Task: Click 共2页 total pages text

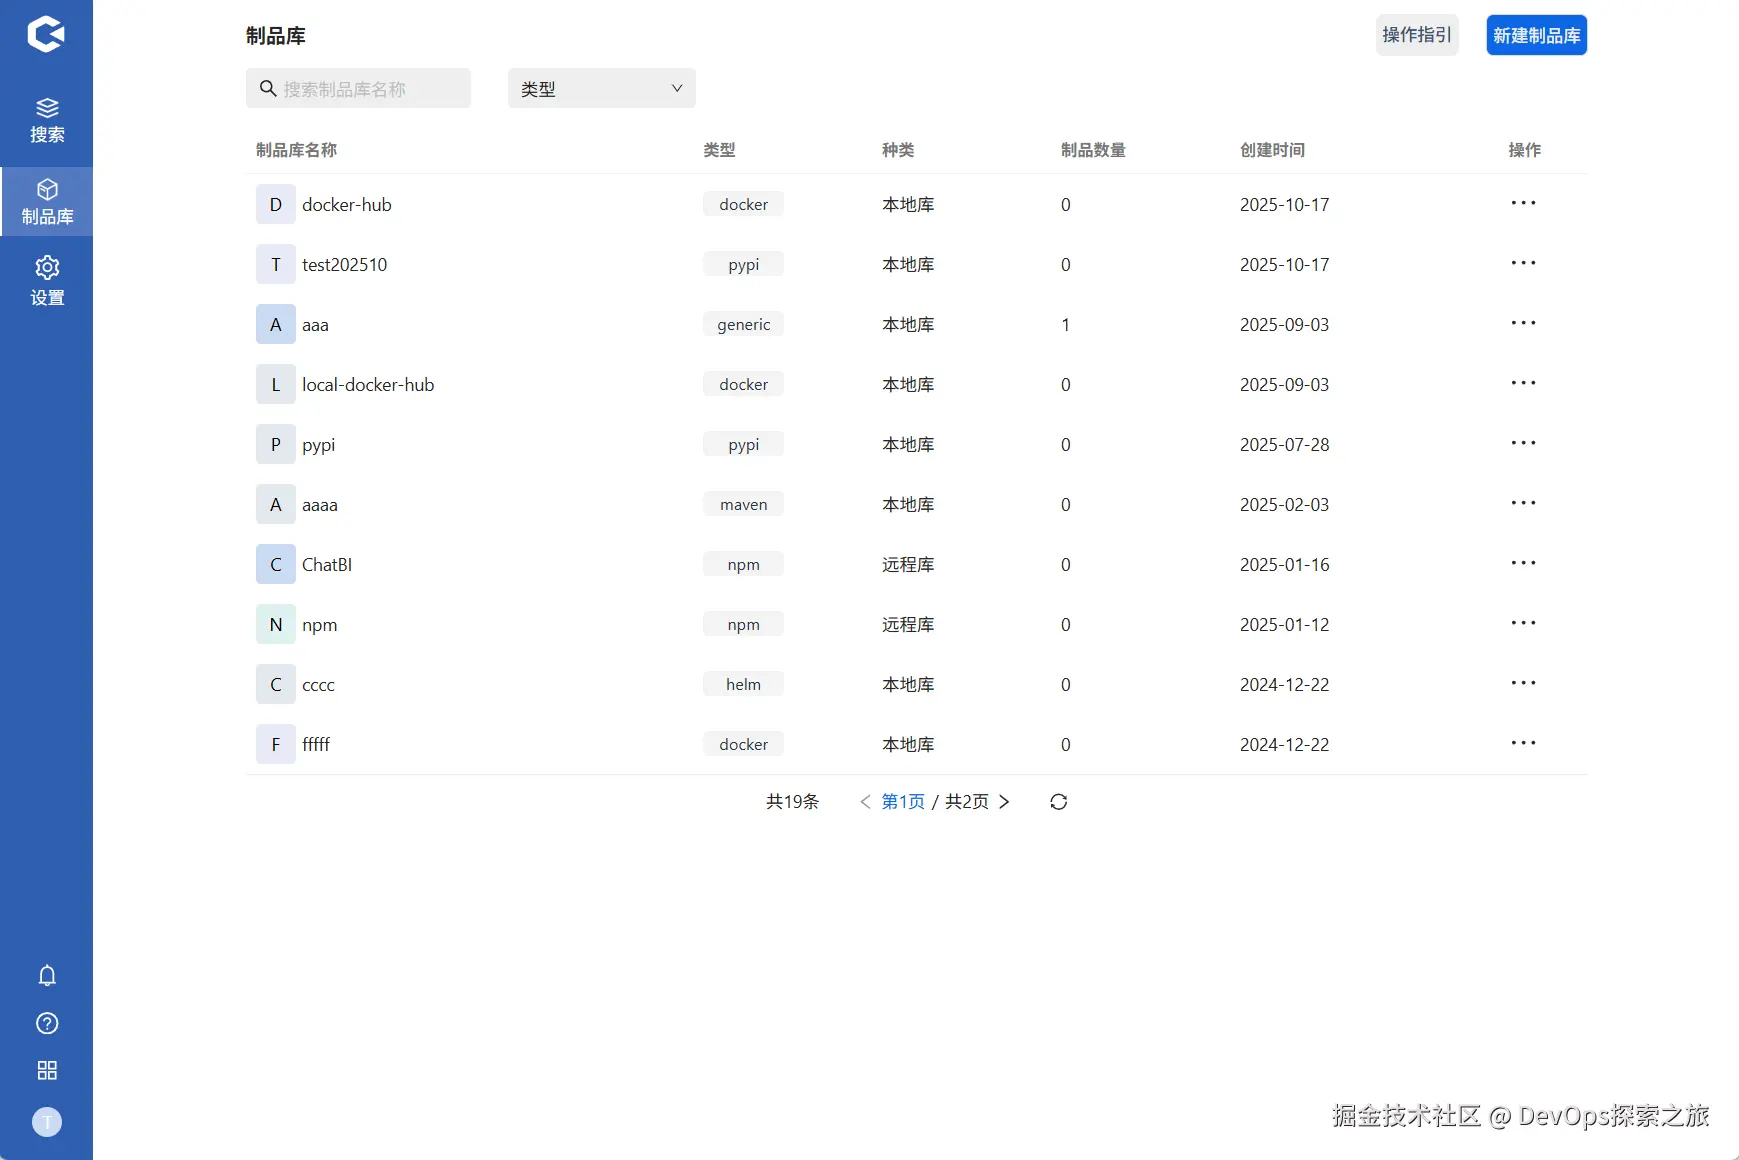Action: [x=967, y=802]
